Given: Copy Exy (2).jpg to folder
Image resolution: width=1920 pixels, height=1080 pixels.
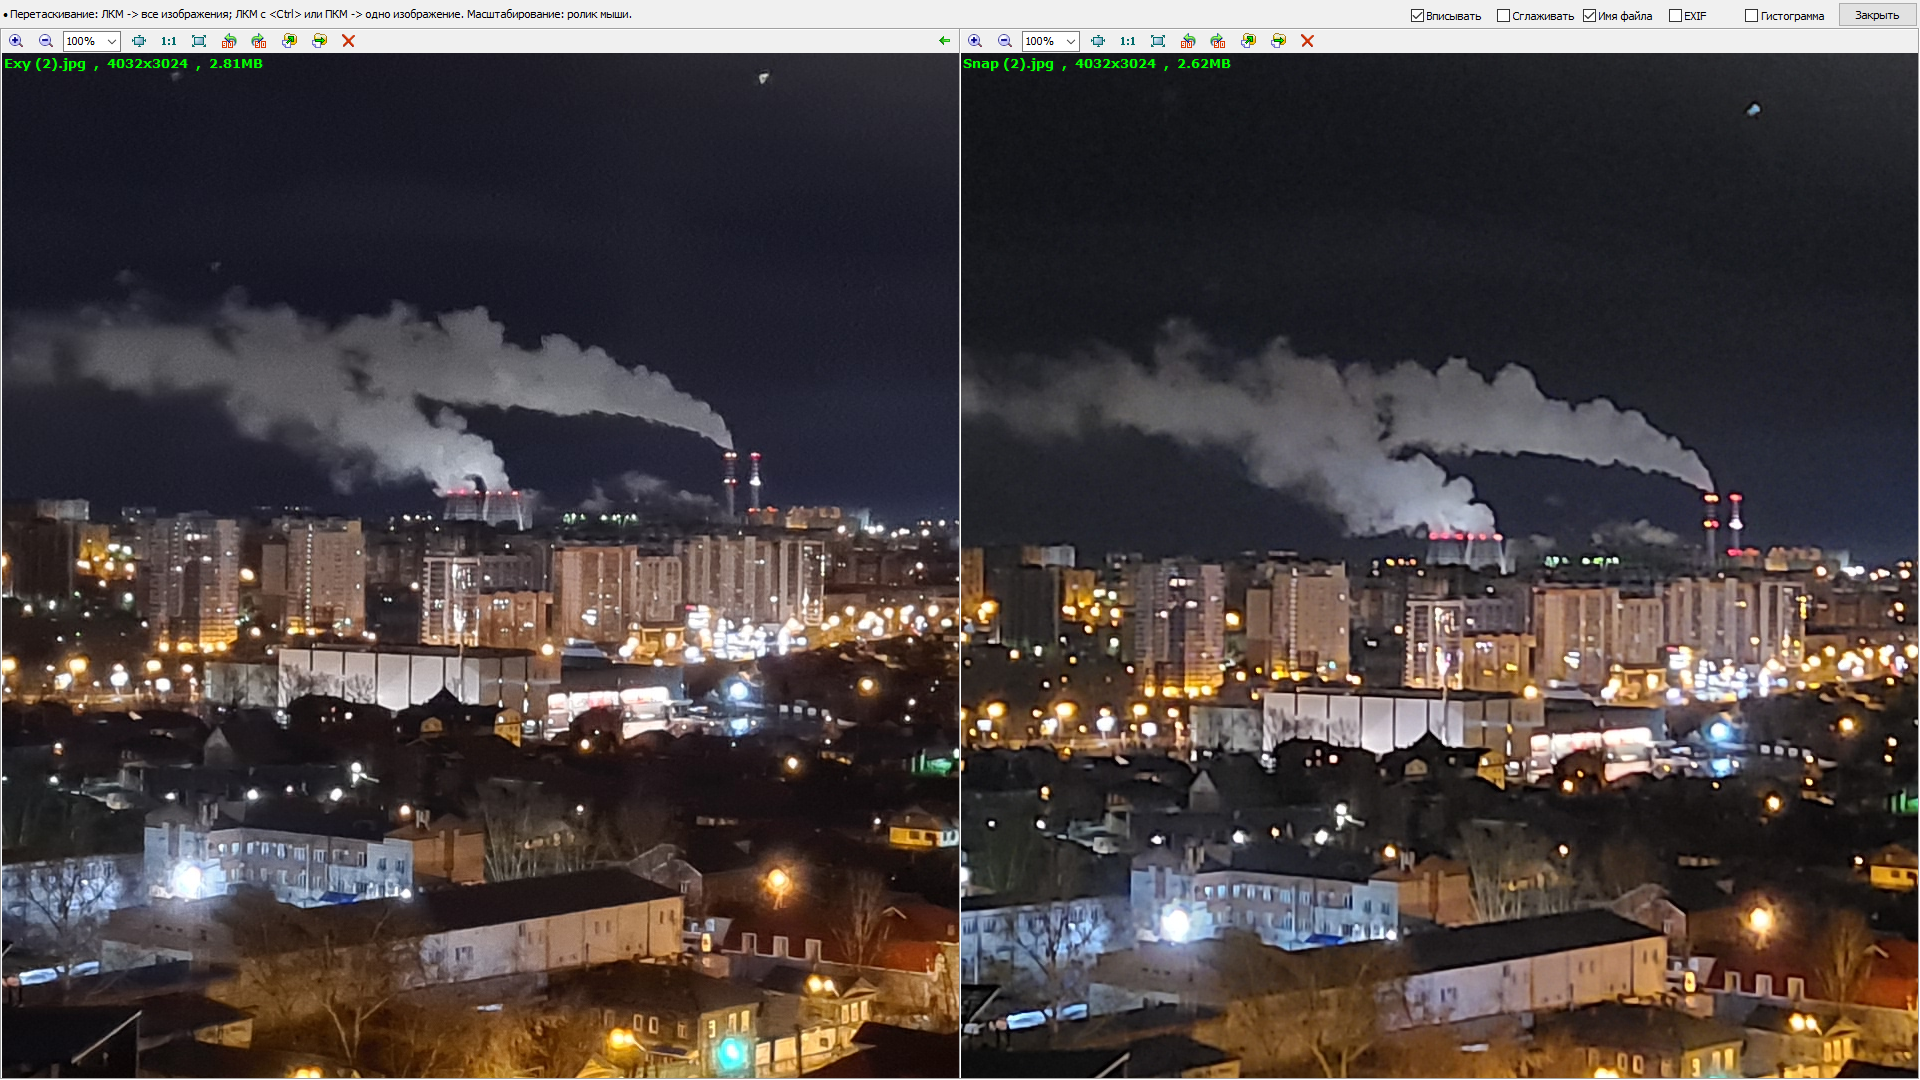Looking at the screenshot, I should (x=289, y=41).
